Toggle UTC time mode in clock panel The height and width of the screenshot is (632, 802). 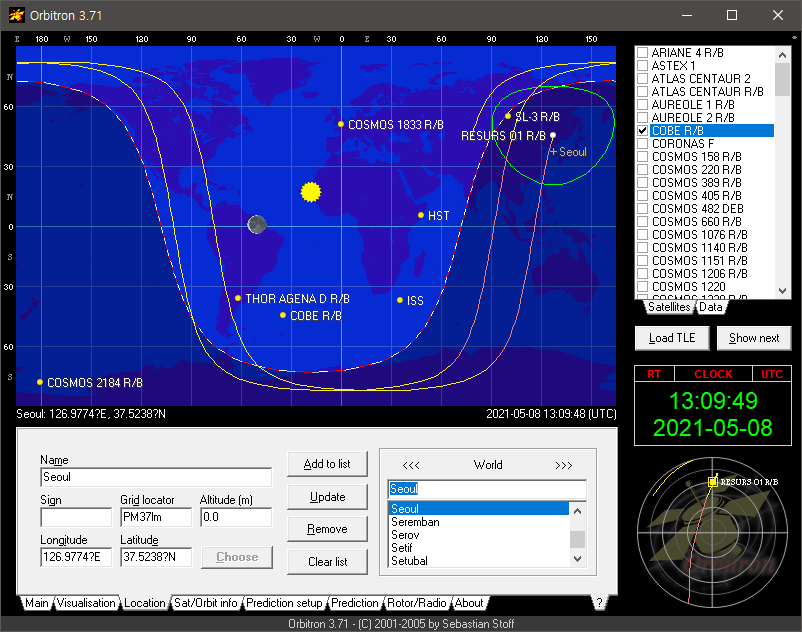pos(772,374)
